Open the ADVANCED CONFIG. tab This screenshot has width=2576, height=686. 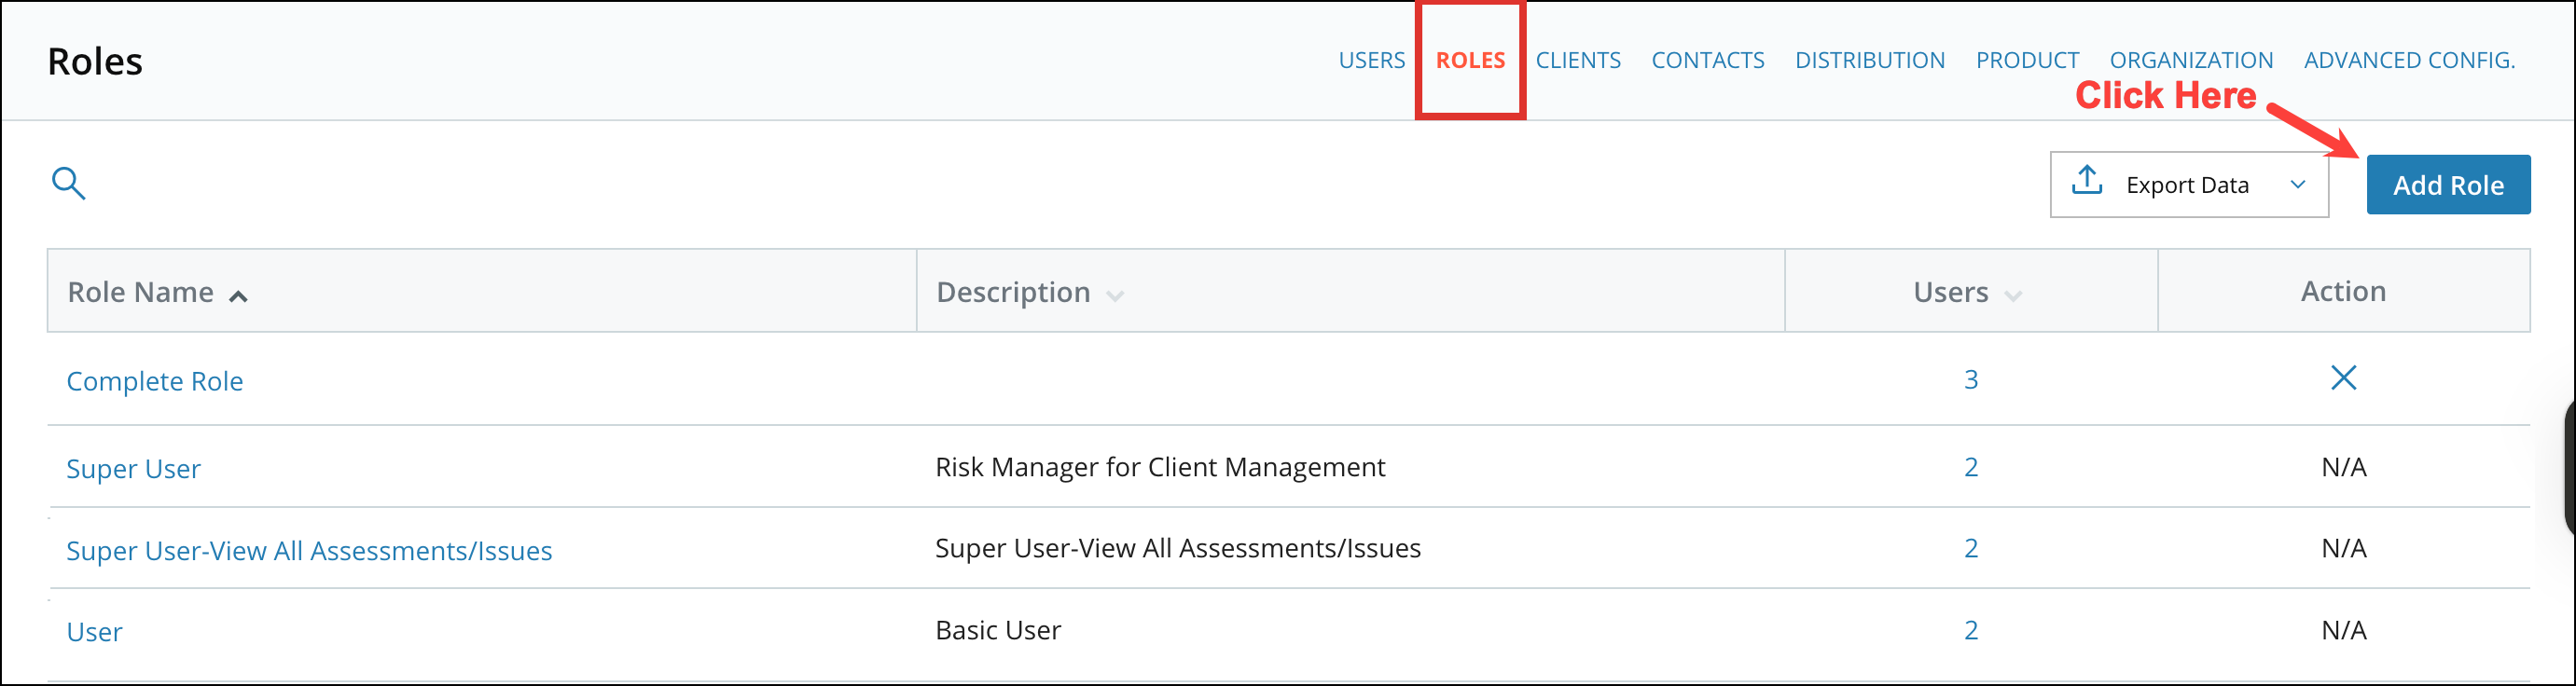tap(2409, 61)
